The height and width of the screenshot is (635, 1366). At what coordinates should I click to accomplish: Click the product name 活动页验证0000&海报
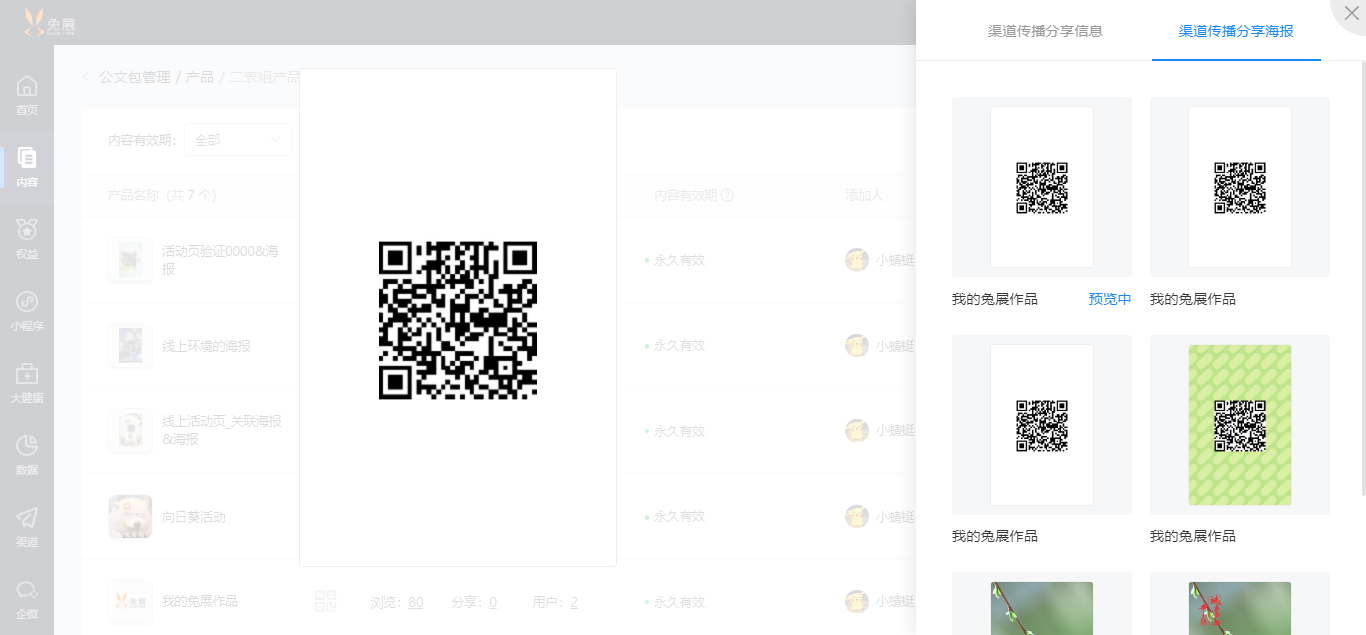coord(220,260)
